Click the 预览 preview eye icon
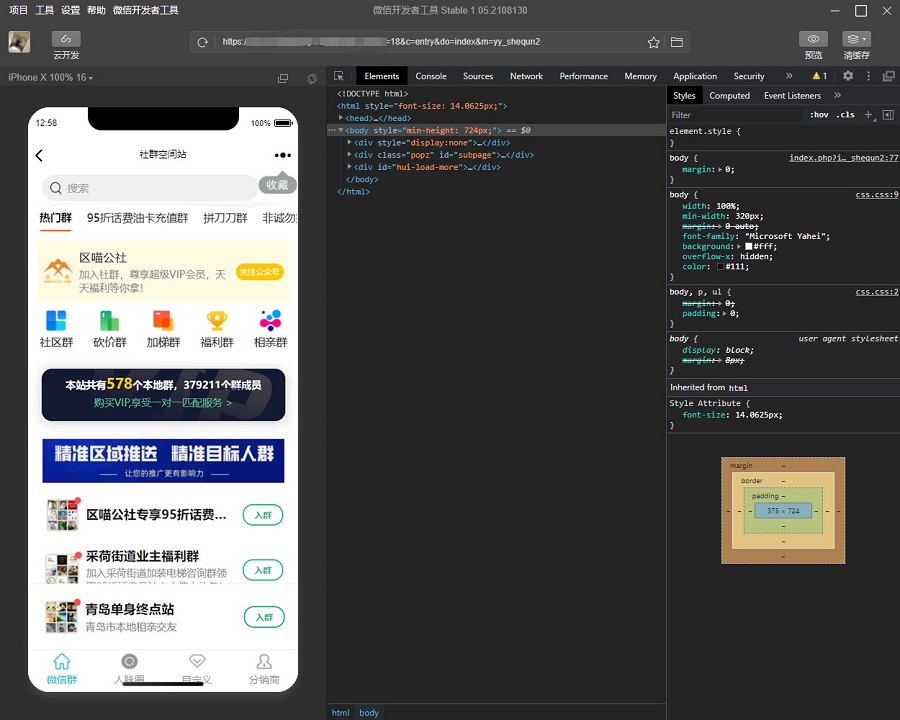This screenshot has width=900, height=720. click(x=813, y=39)
